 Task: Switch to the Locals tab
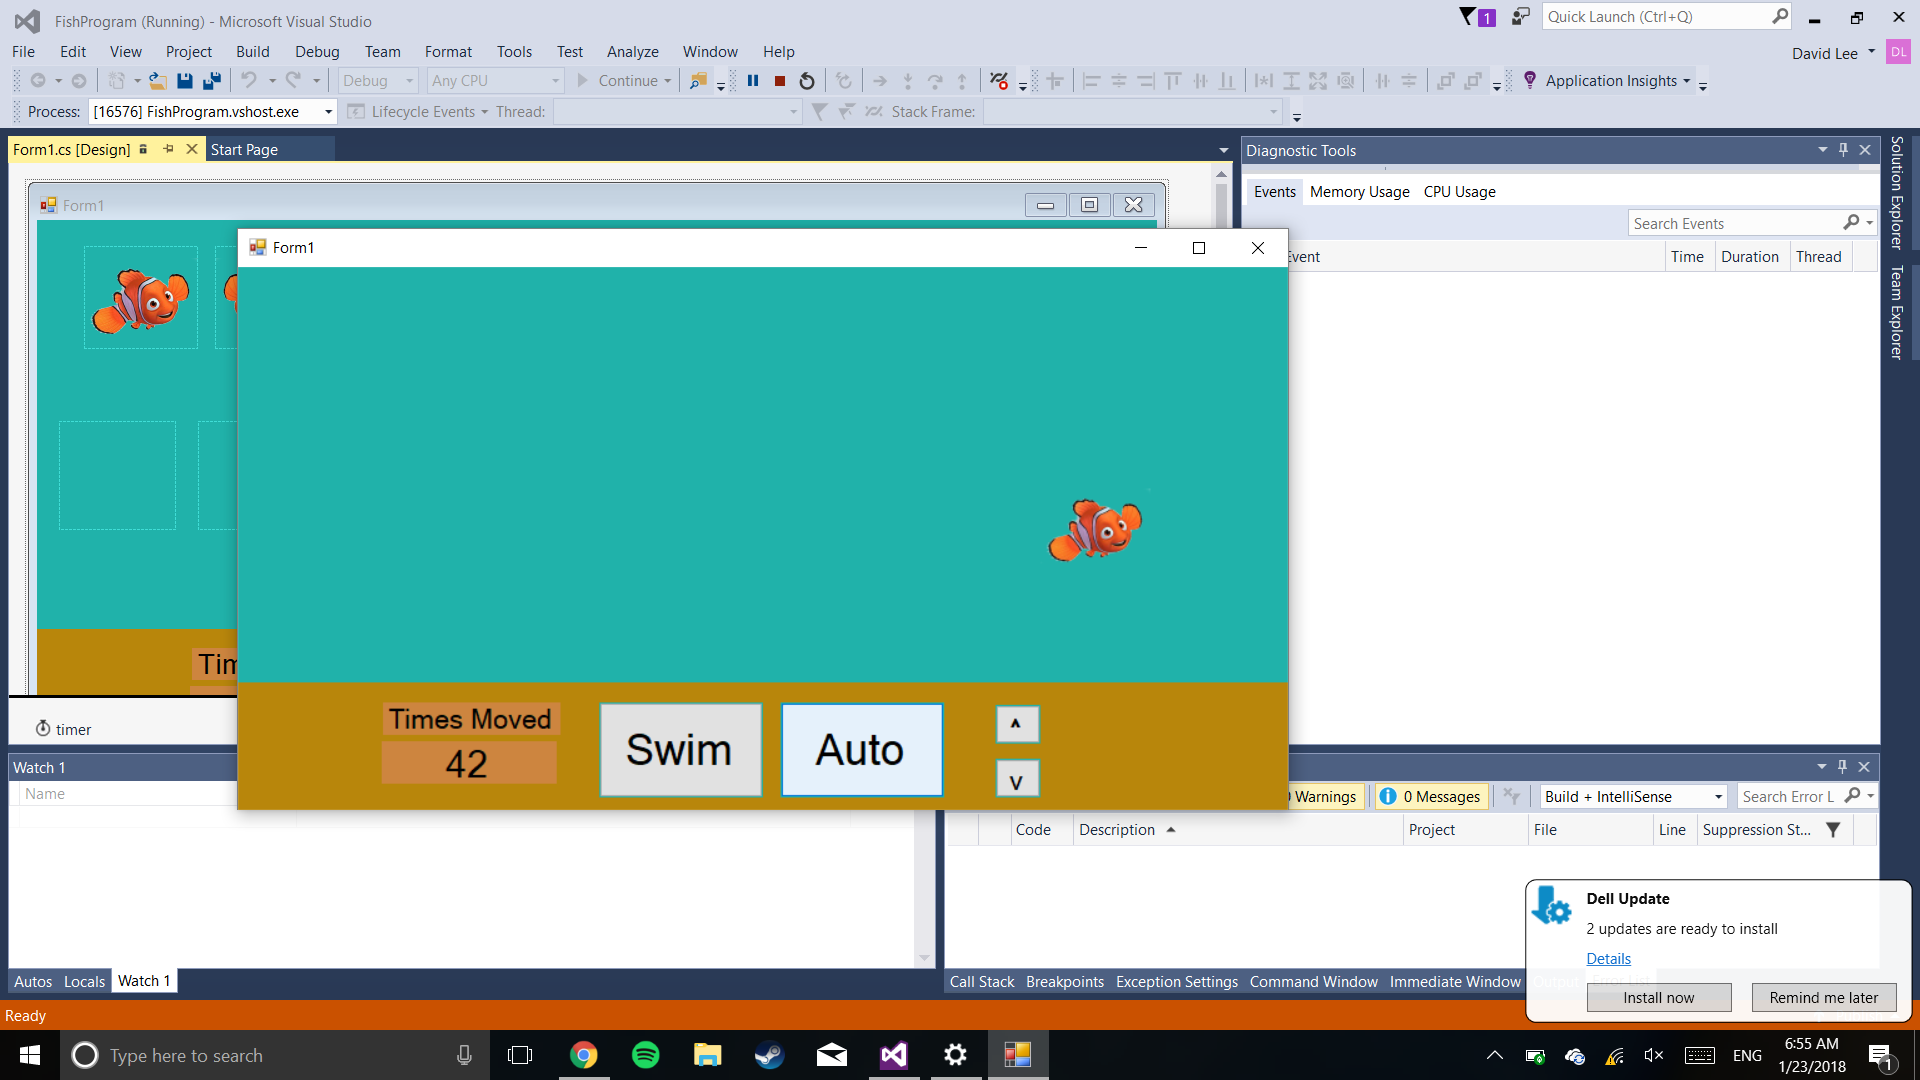tap(84, 981)
